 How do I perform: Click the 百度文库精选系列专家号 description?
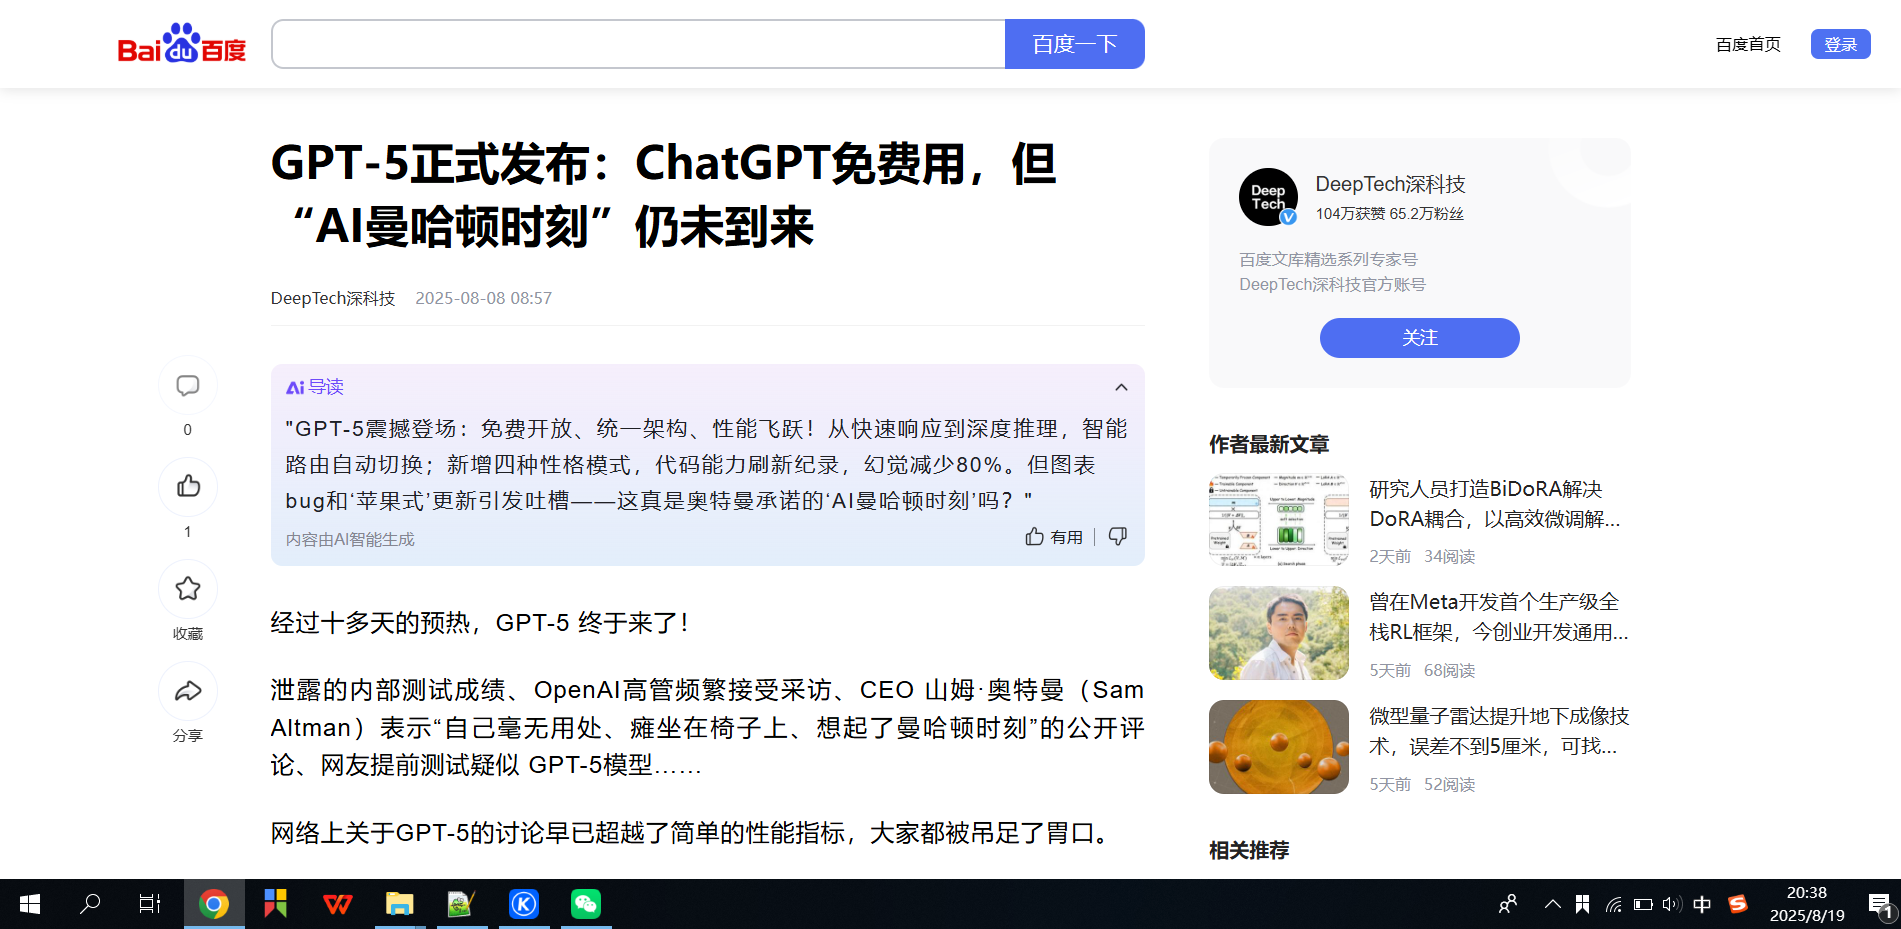click(x=1328, y=260)
